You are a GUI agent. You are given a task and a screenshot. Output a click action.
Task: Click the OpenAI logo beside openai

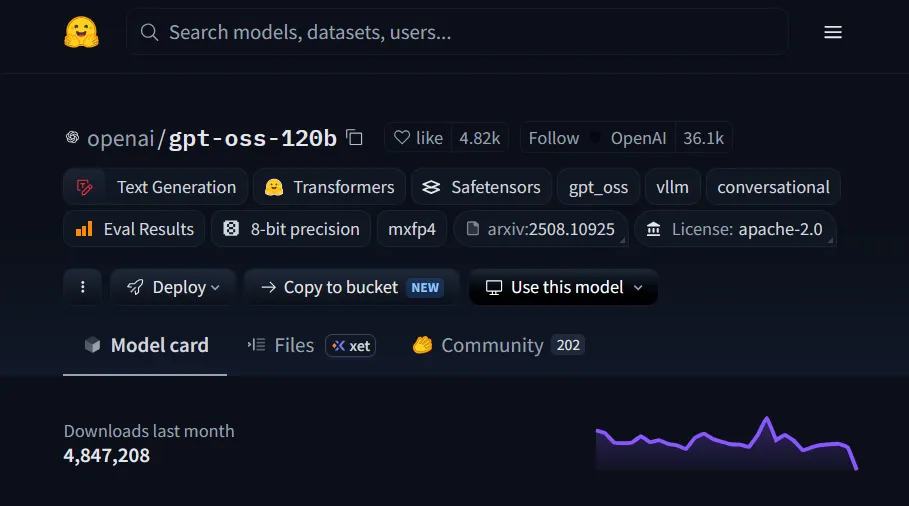(x=72, y=137)
